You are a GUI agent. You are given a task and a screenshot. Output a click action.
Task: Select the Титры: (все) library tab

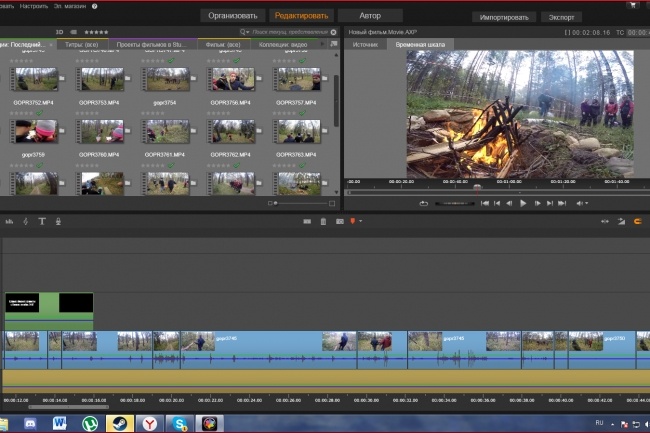[x=82, y=44]
